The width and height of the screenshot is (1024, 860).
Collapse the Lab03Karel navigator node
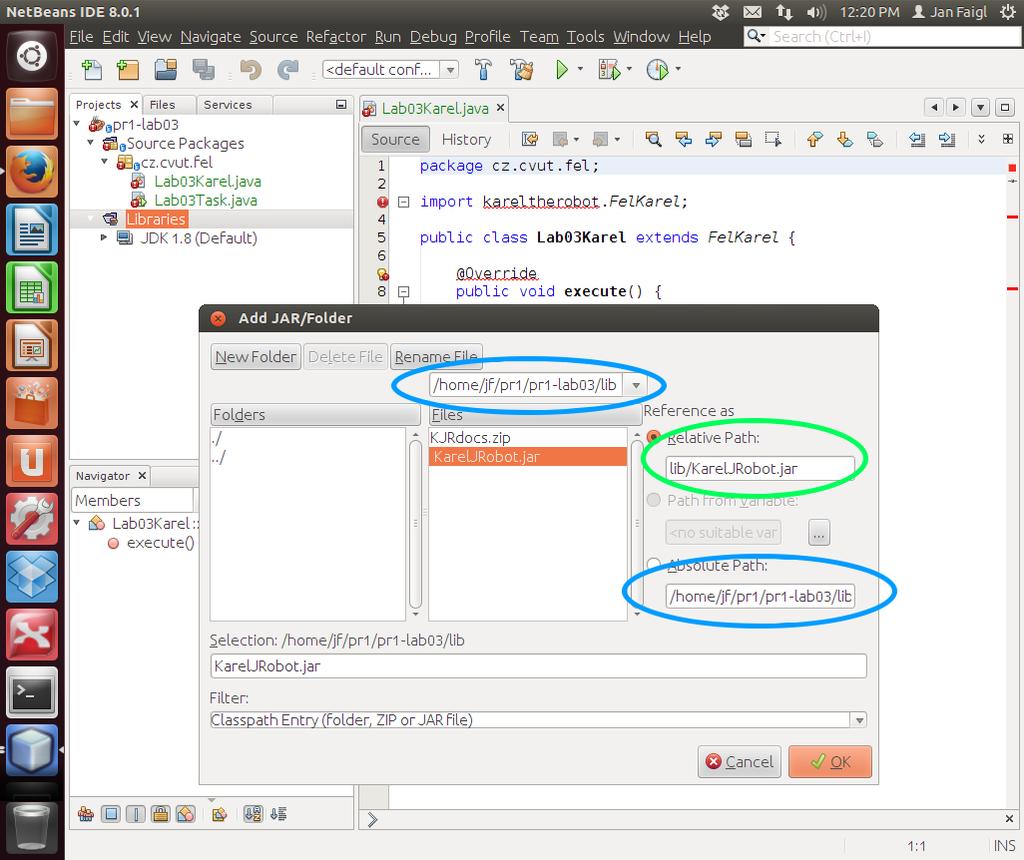[77, 523]
